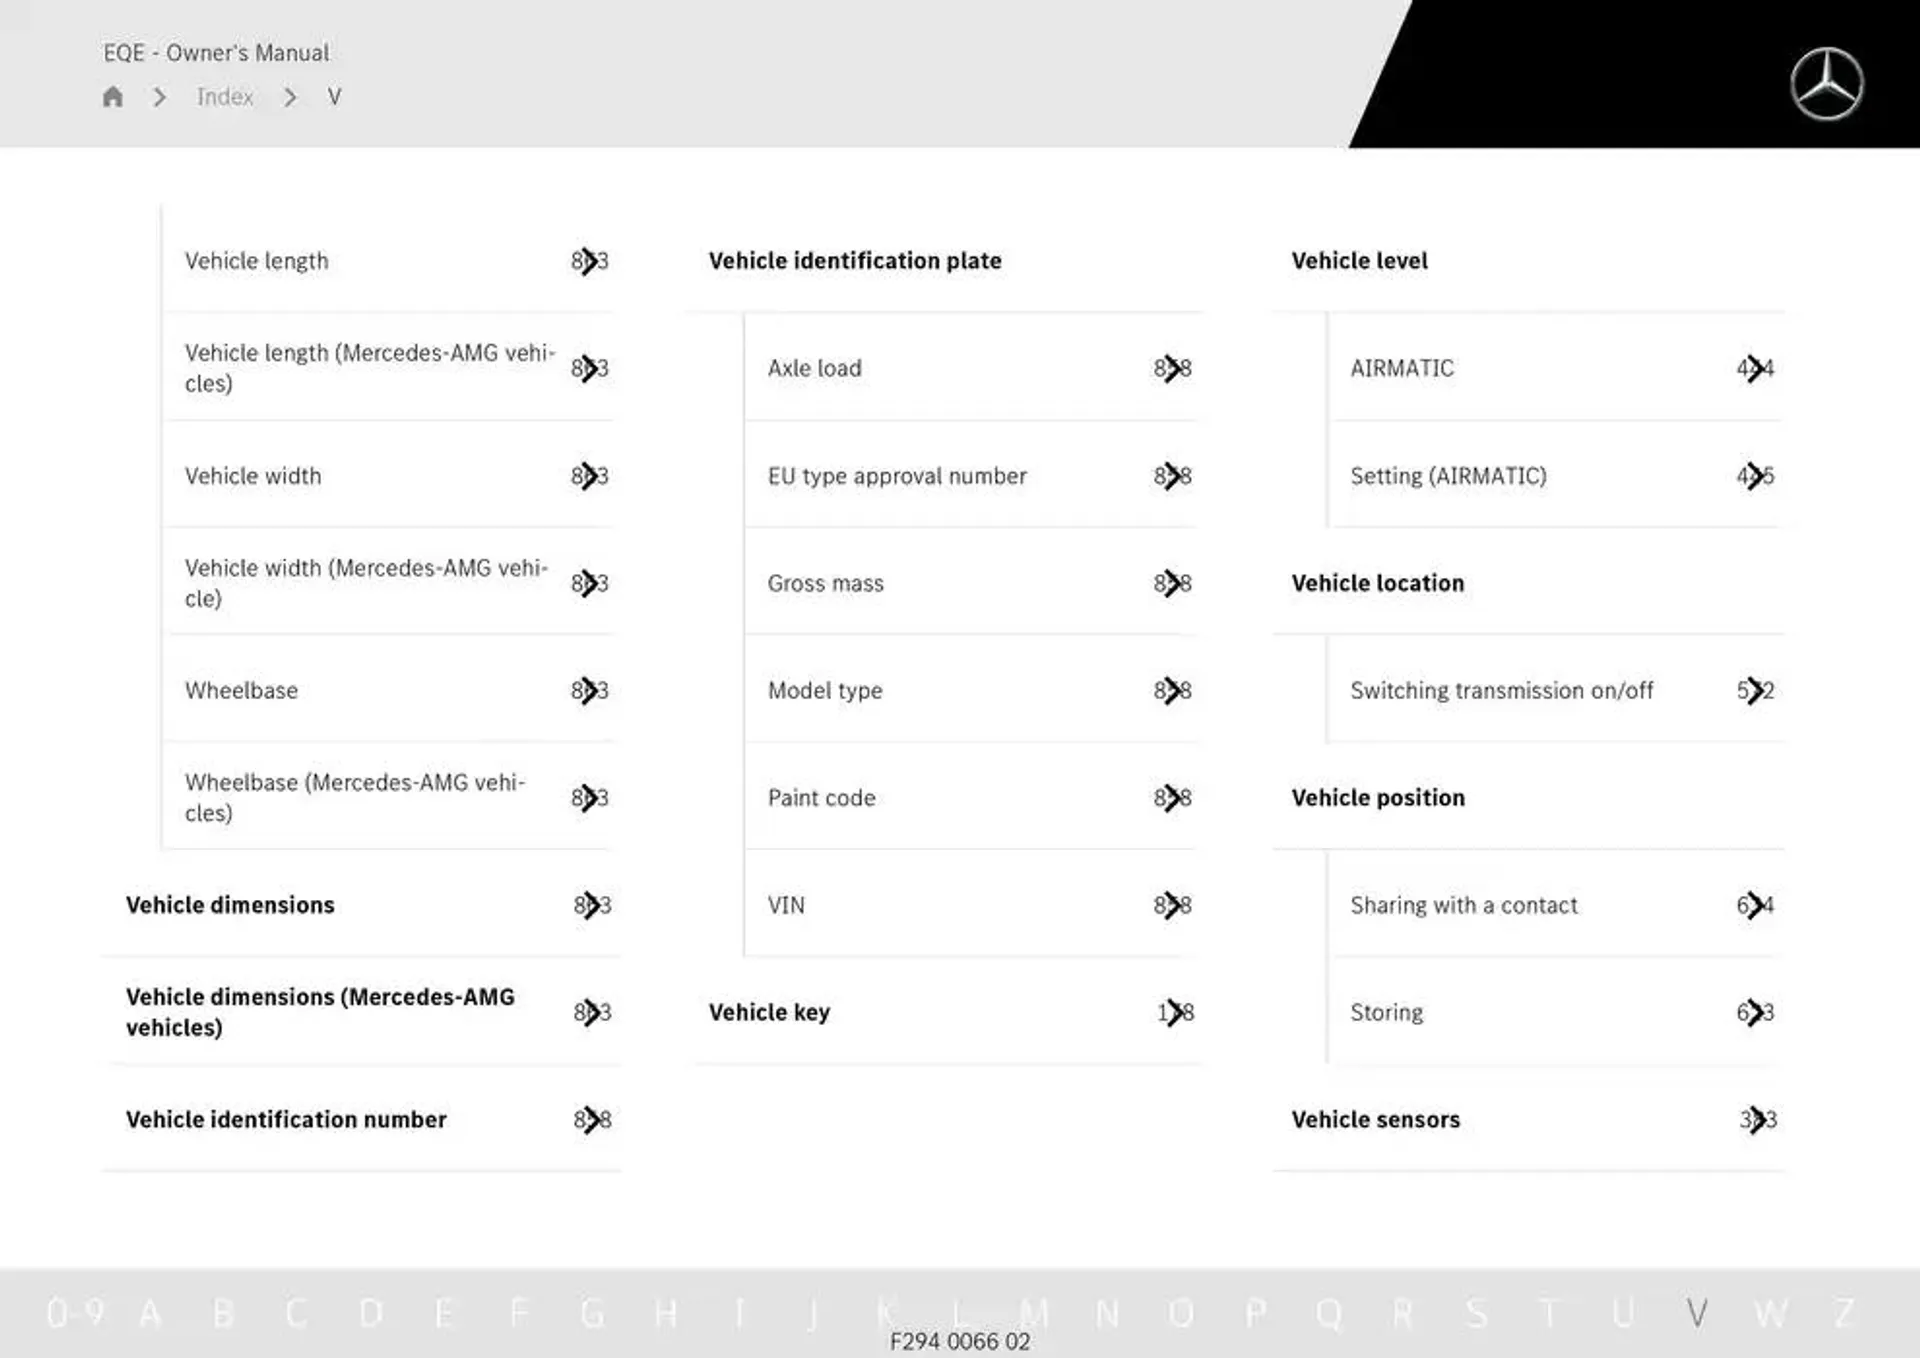Expand the Vehicle identification plate section
This screenshot has width=1920, height=1358.
[x=856, y=260]
